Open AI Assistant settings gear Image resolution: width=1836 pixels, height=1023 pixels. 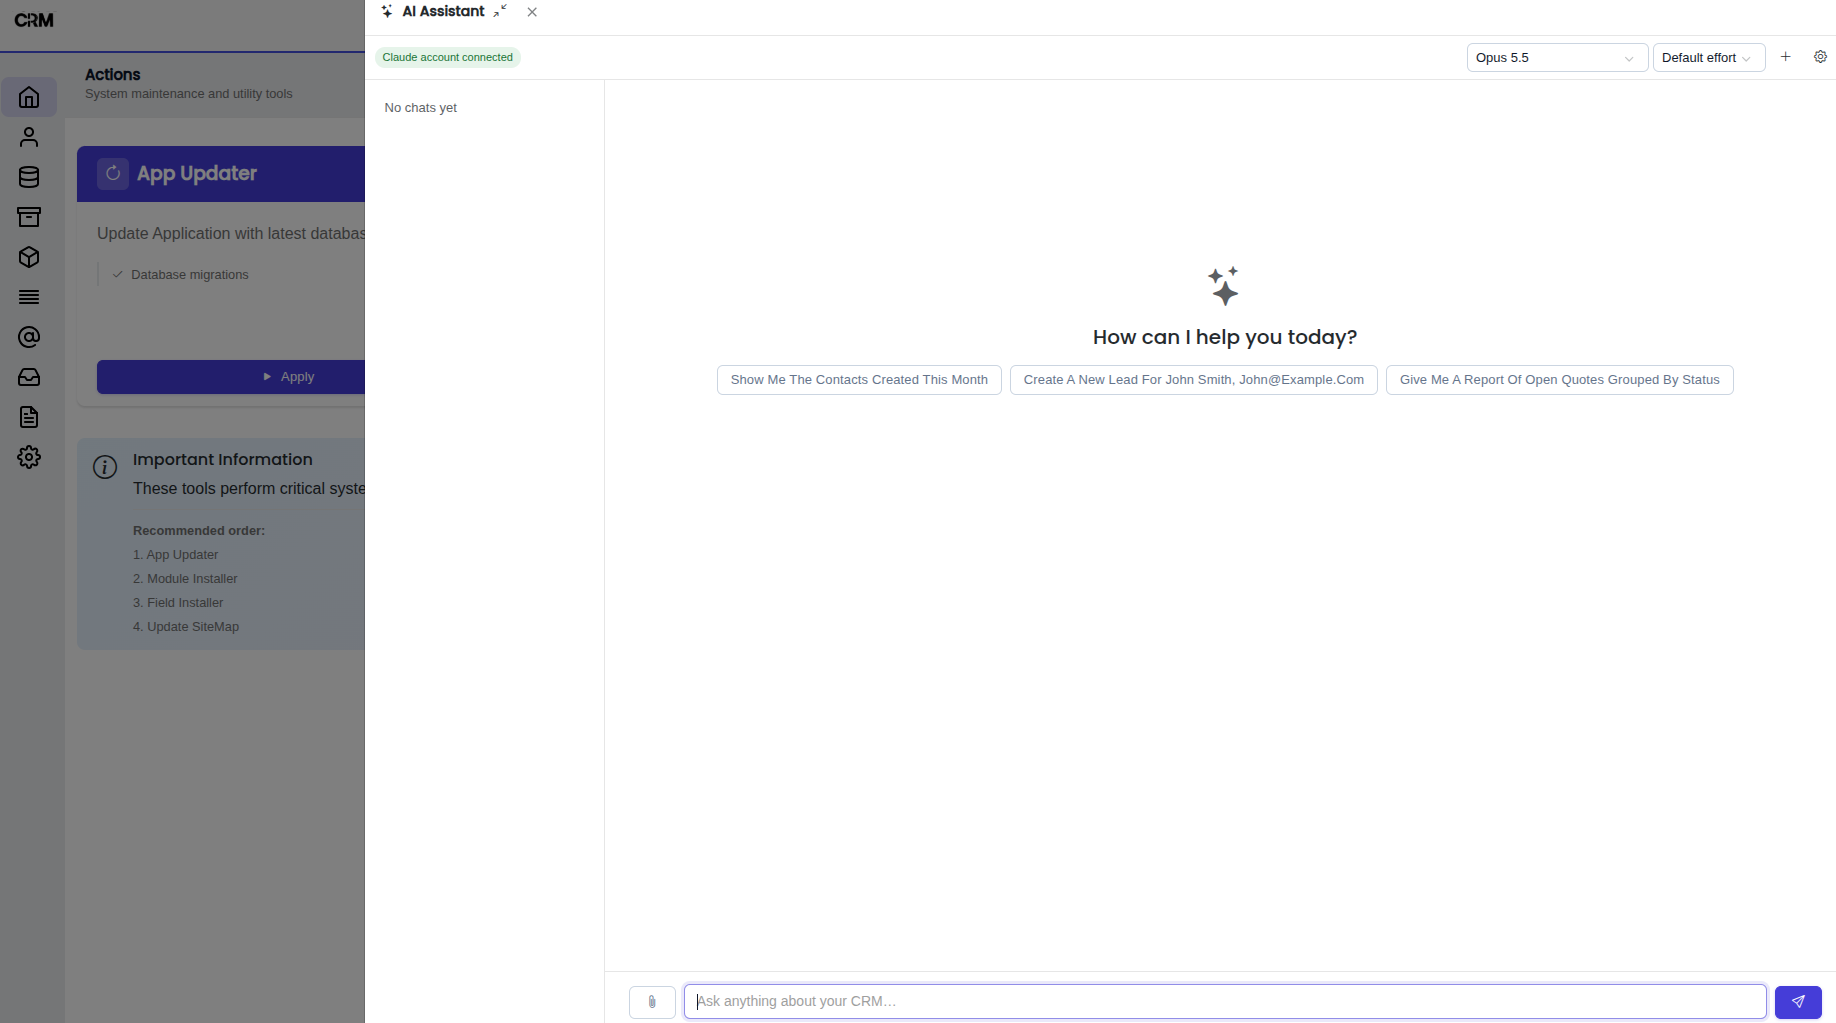pos(1820,57)
